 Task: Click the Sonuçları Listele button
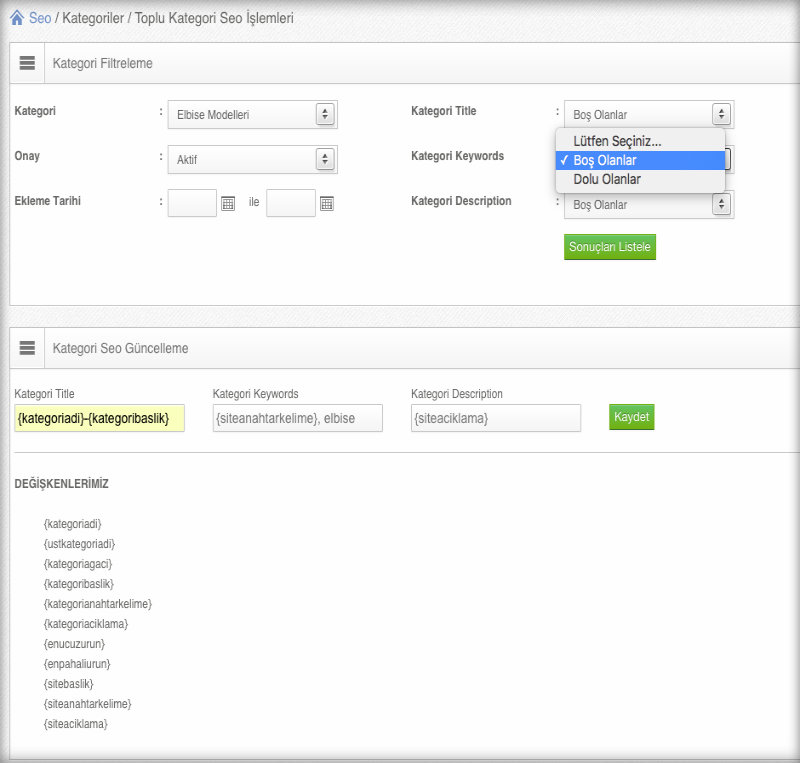(x=609, y=247)
